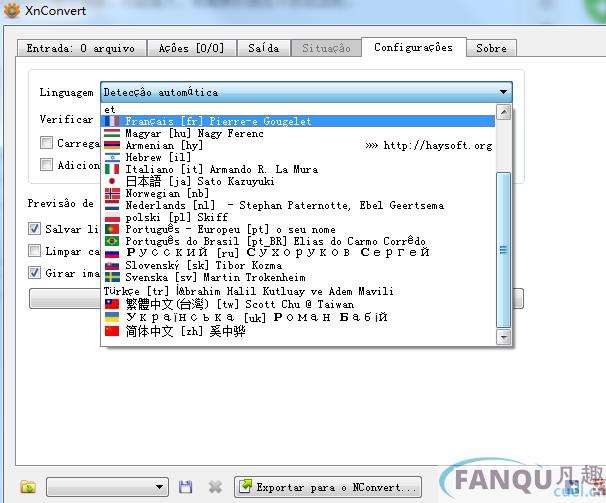606x503 pixels.
Task: Select Italiano [it] Armando R. La Mura
Action: [298, 169]
